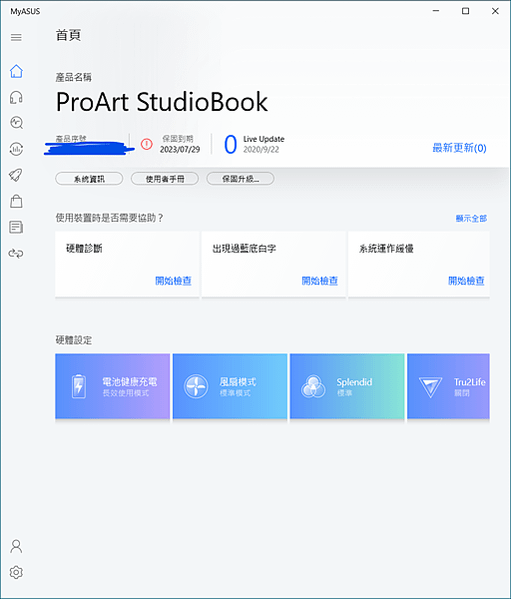Click the Live Update counter 0
This screenshot has width=511, height=599.
[x=230, y=144]
